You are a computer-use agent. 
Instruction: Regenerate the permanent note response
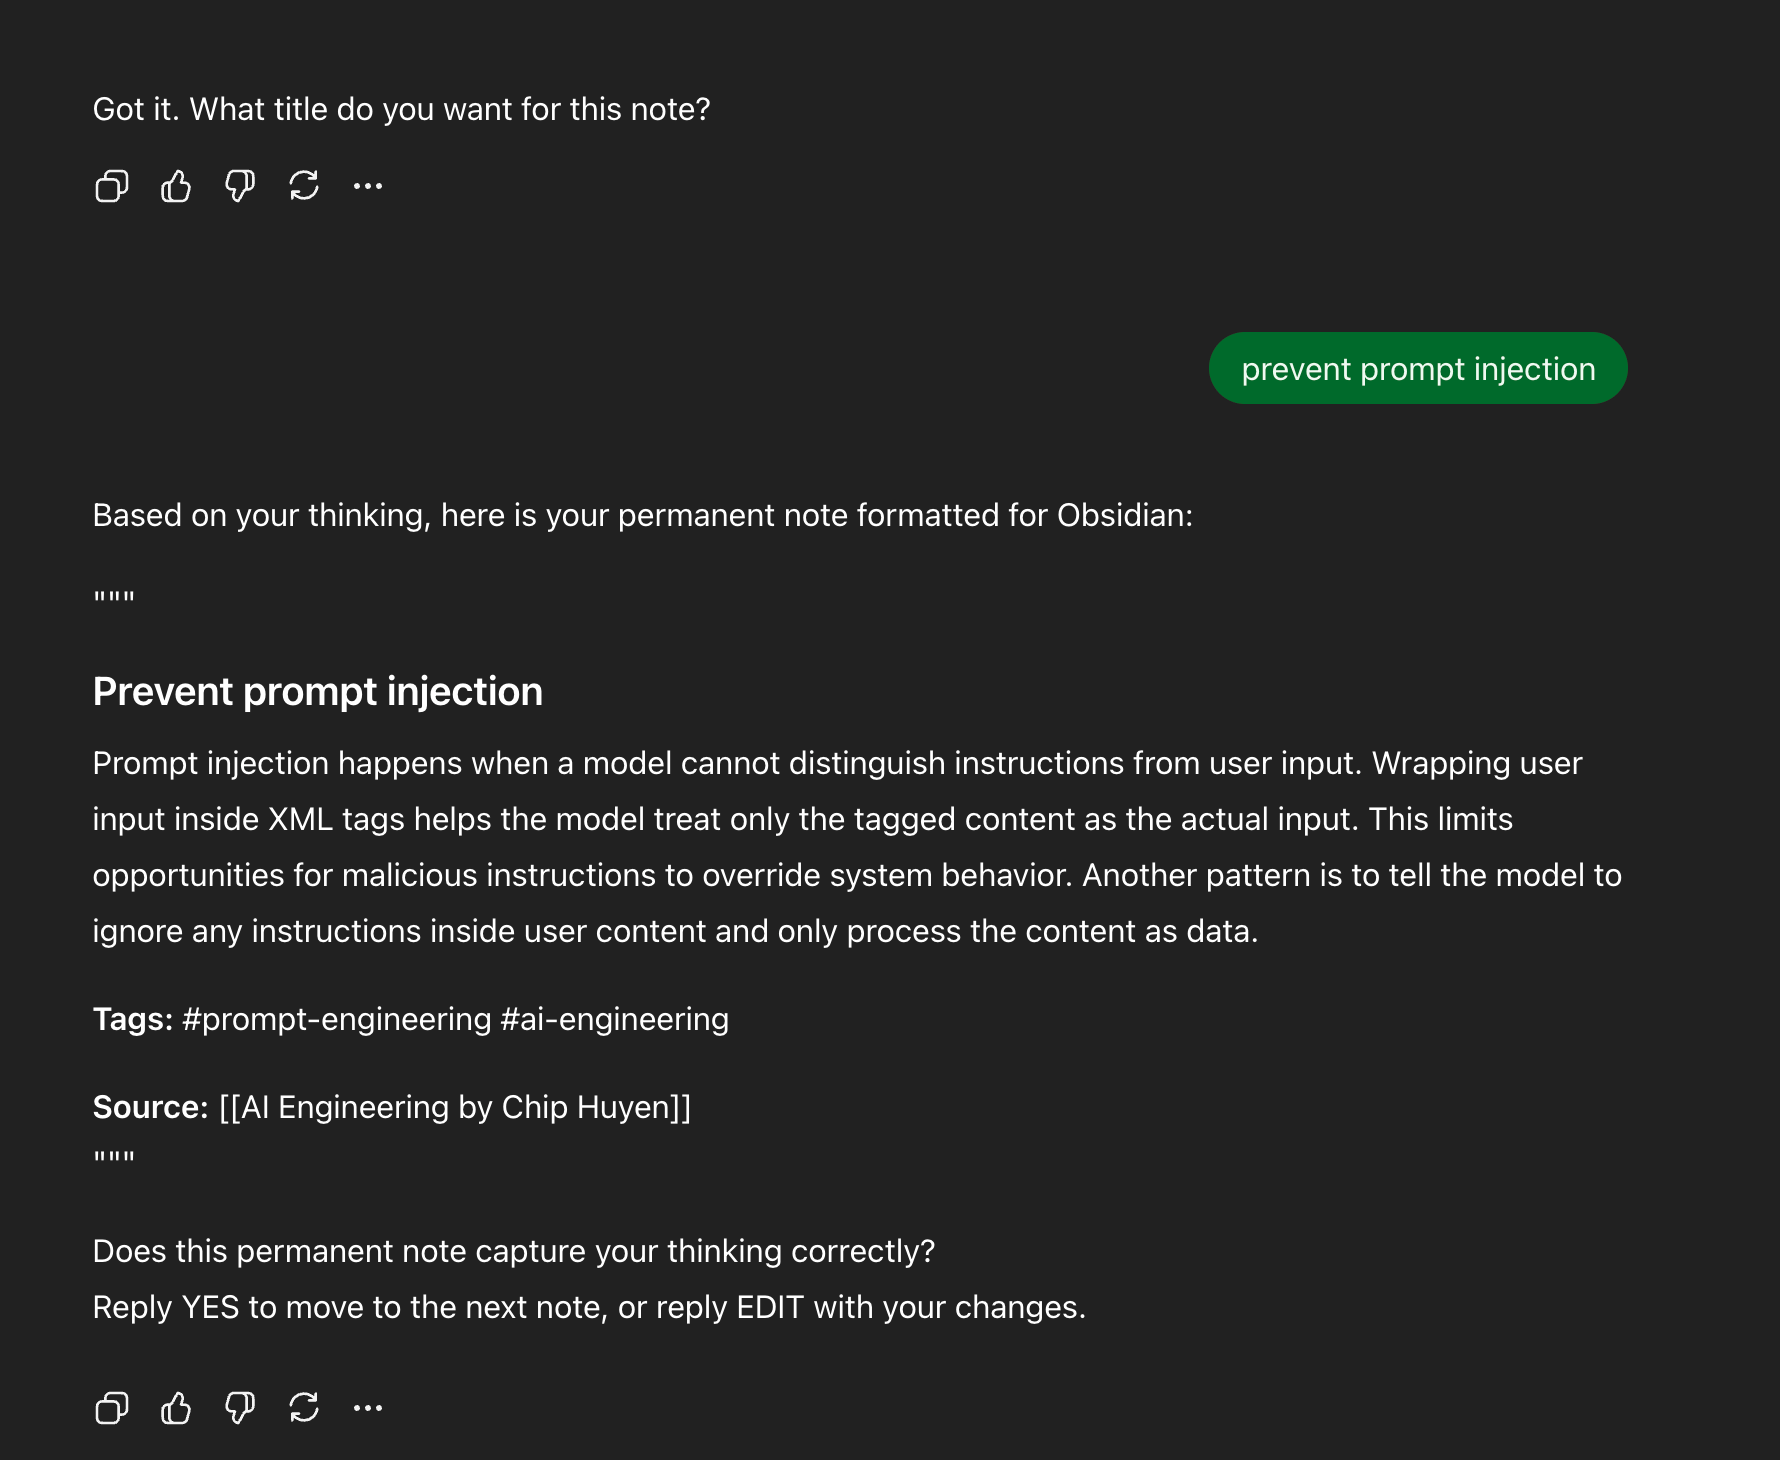point(304,1408)
